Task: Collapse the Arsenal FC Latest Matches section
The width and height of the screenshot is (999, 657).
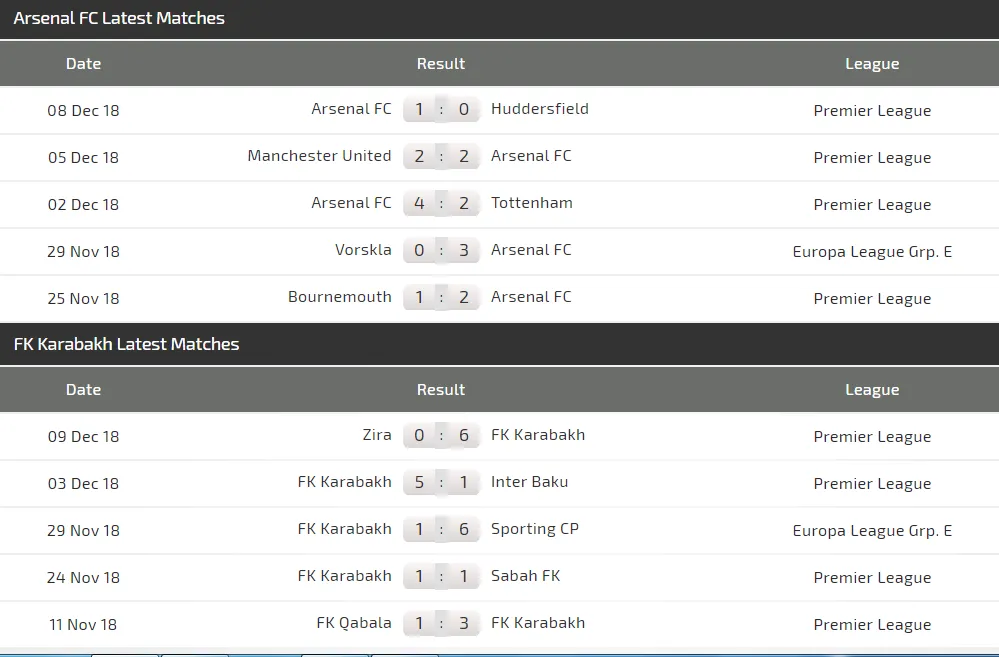Action: coord(117,18)
